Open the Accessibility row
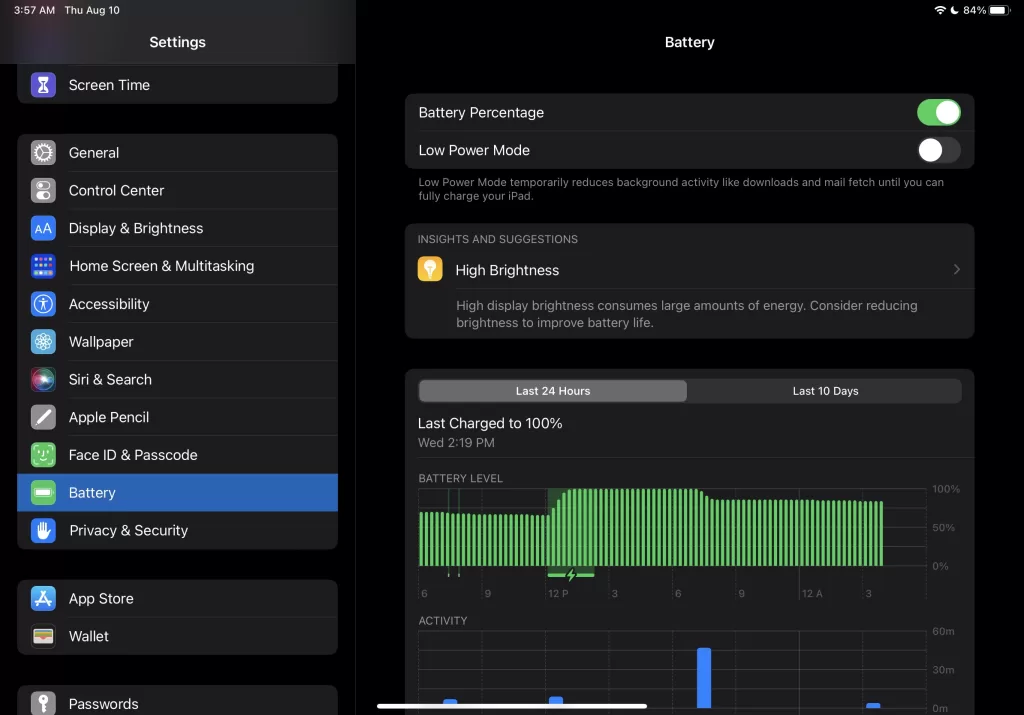The width and height of the screenshot is (1024, 715). [x=178, y=304]
